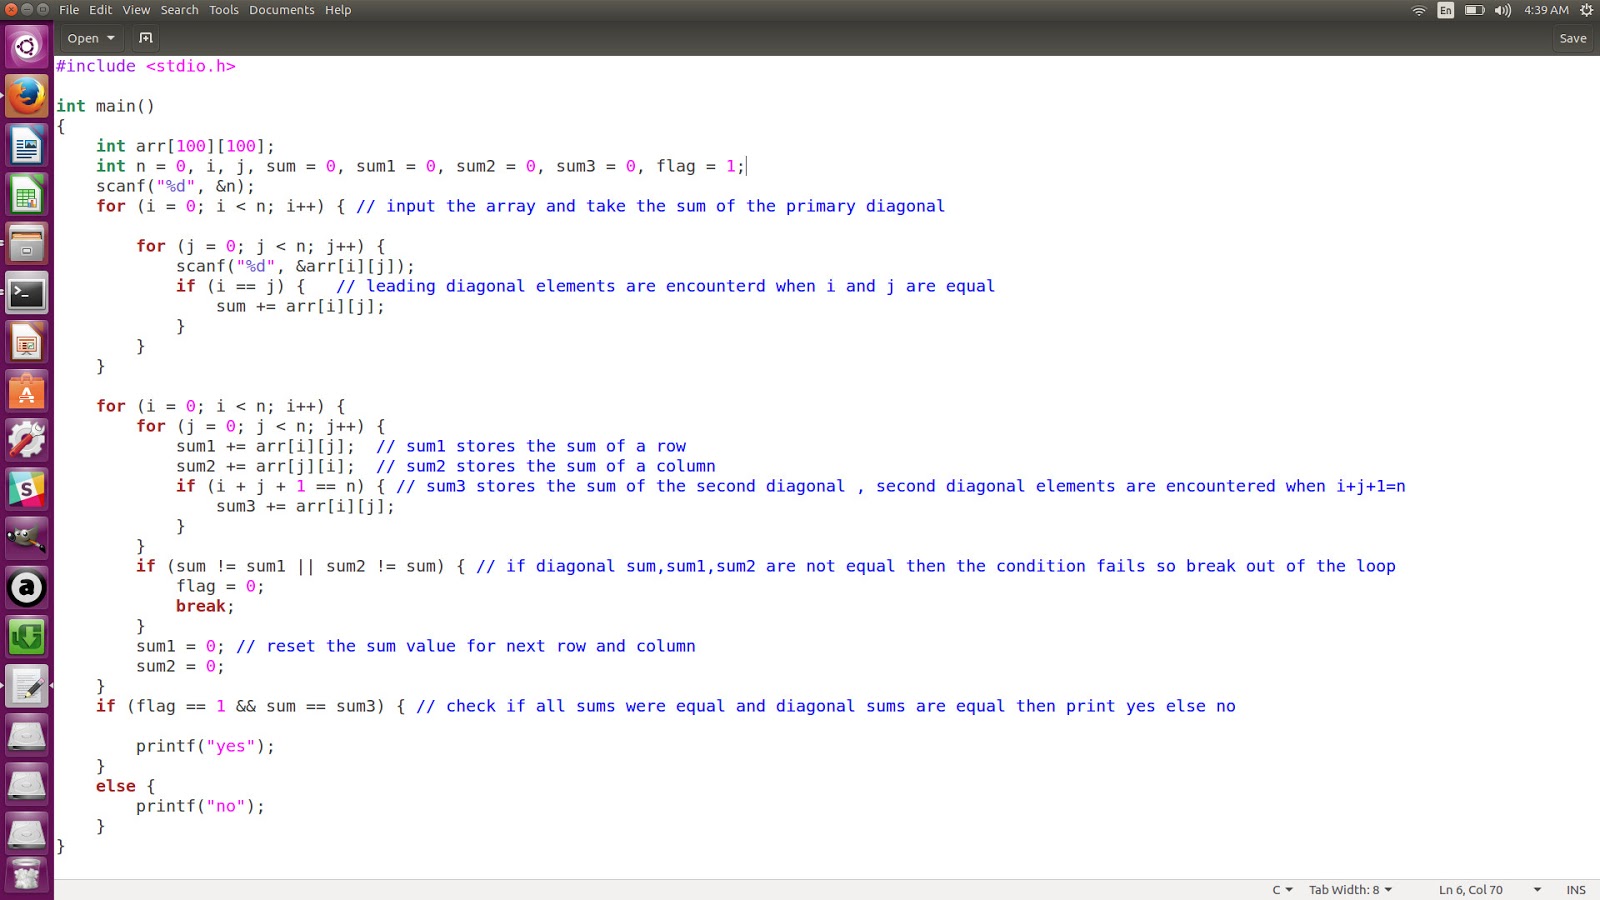The width and height of the screenshot is (1600, 900).
Task: Open the Wi-Fi network indicator
Action: [1418, 10]
